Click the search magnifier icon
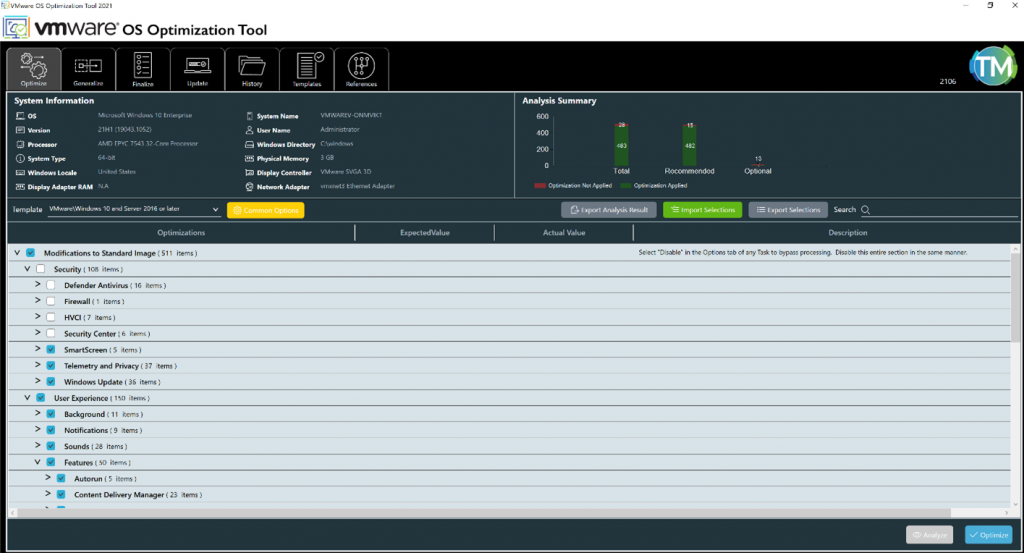1024x553 pixels. point(865,210)
